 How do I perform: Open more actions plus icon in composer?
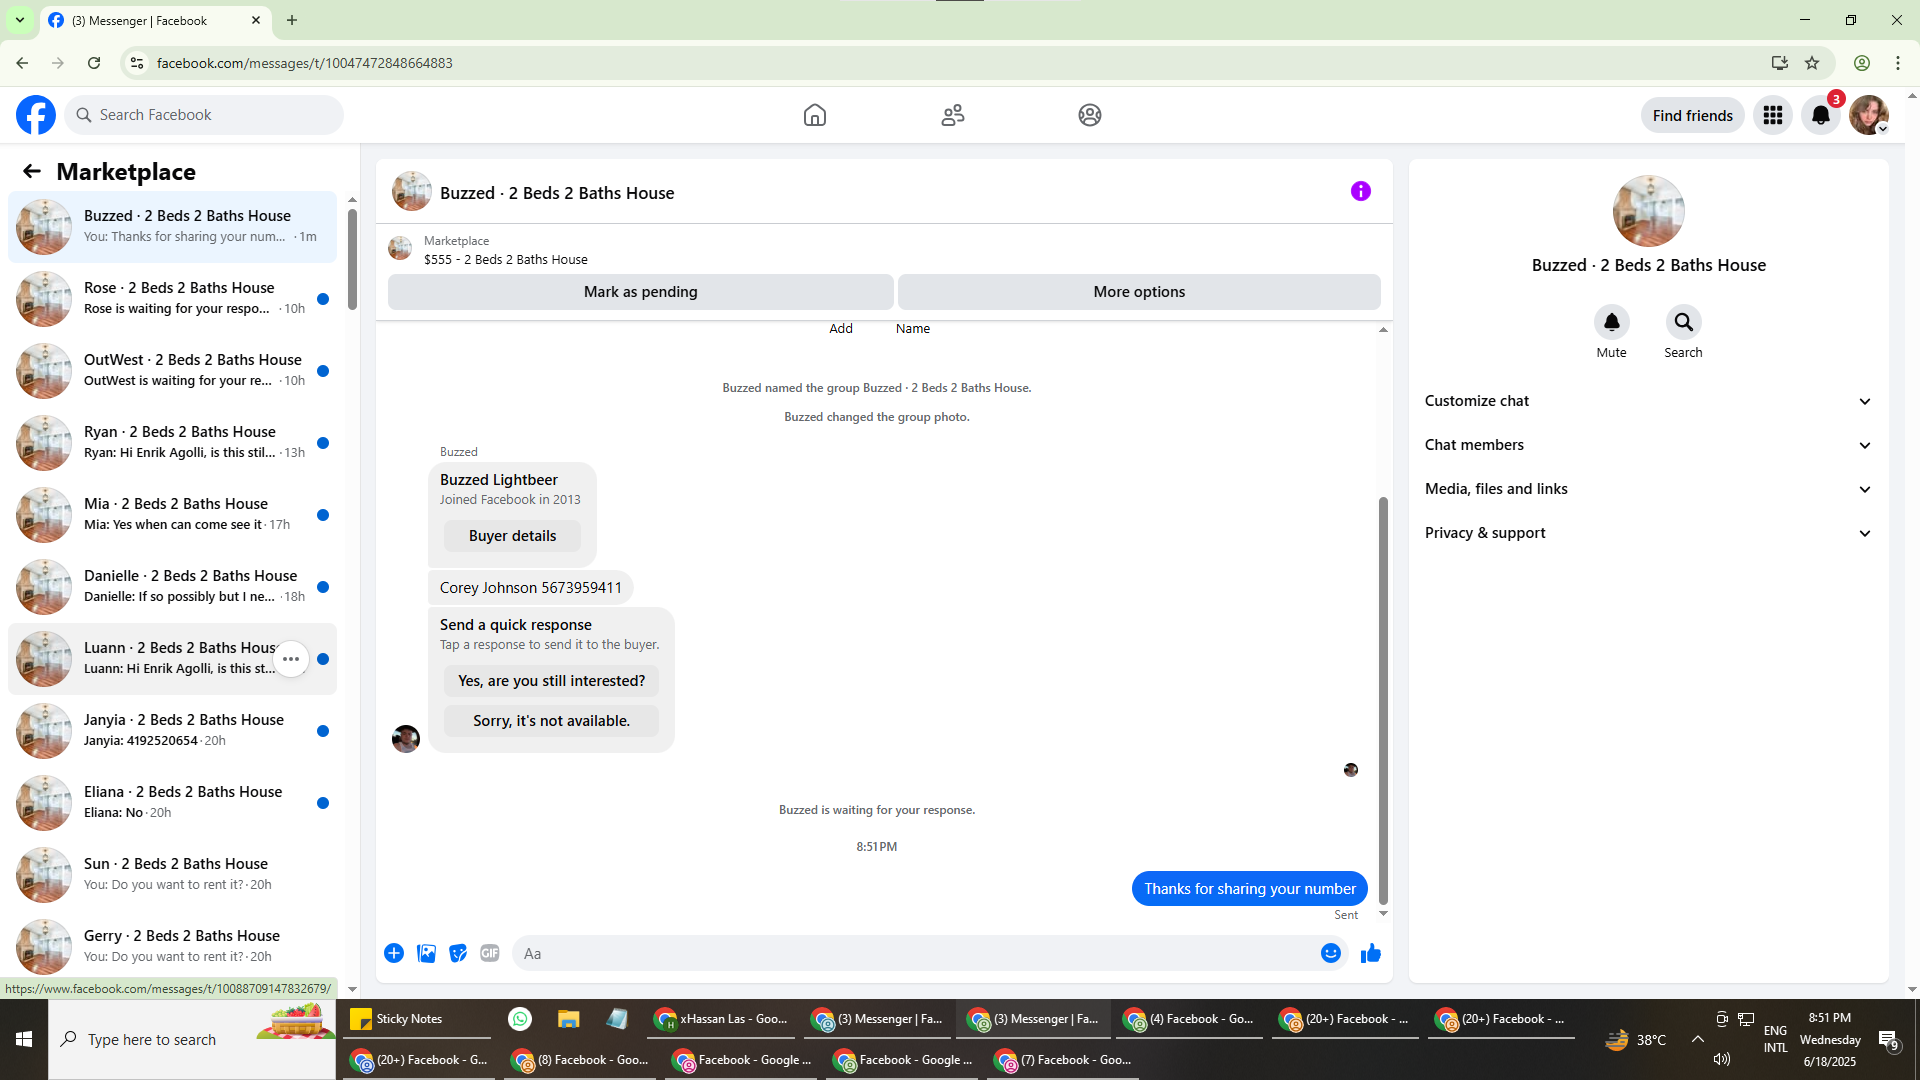coord(394,953)
